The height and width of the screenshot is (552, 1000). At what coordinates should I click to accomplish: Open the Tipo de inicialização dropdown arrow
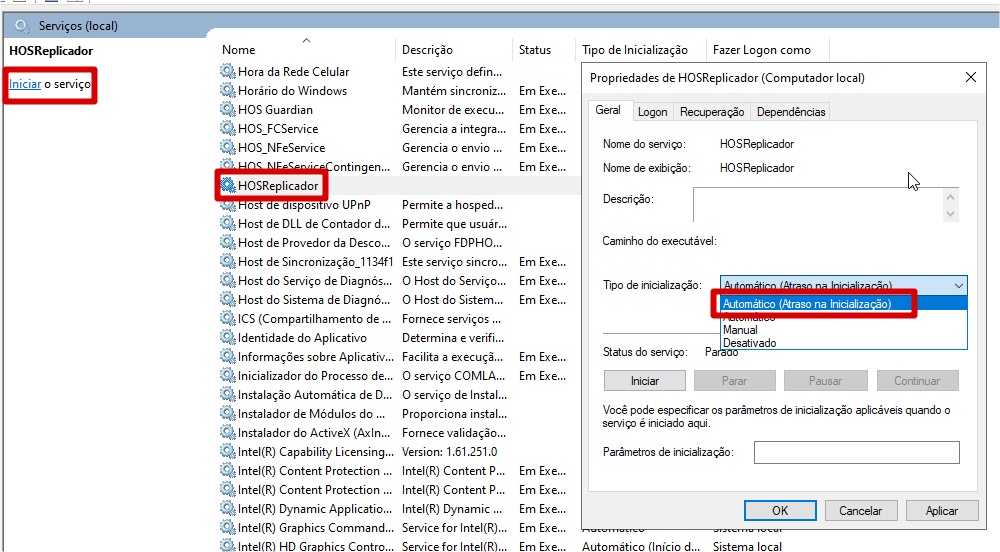958,286
